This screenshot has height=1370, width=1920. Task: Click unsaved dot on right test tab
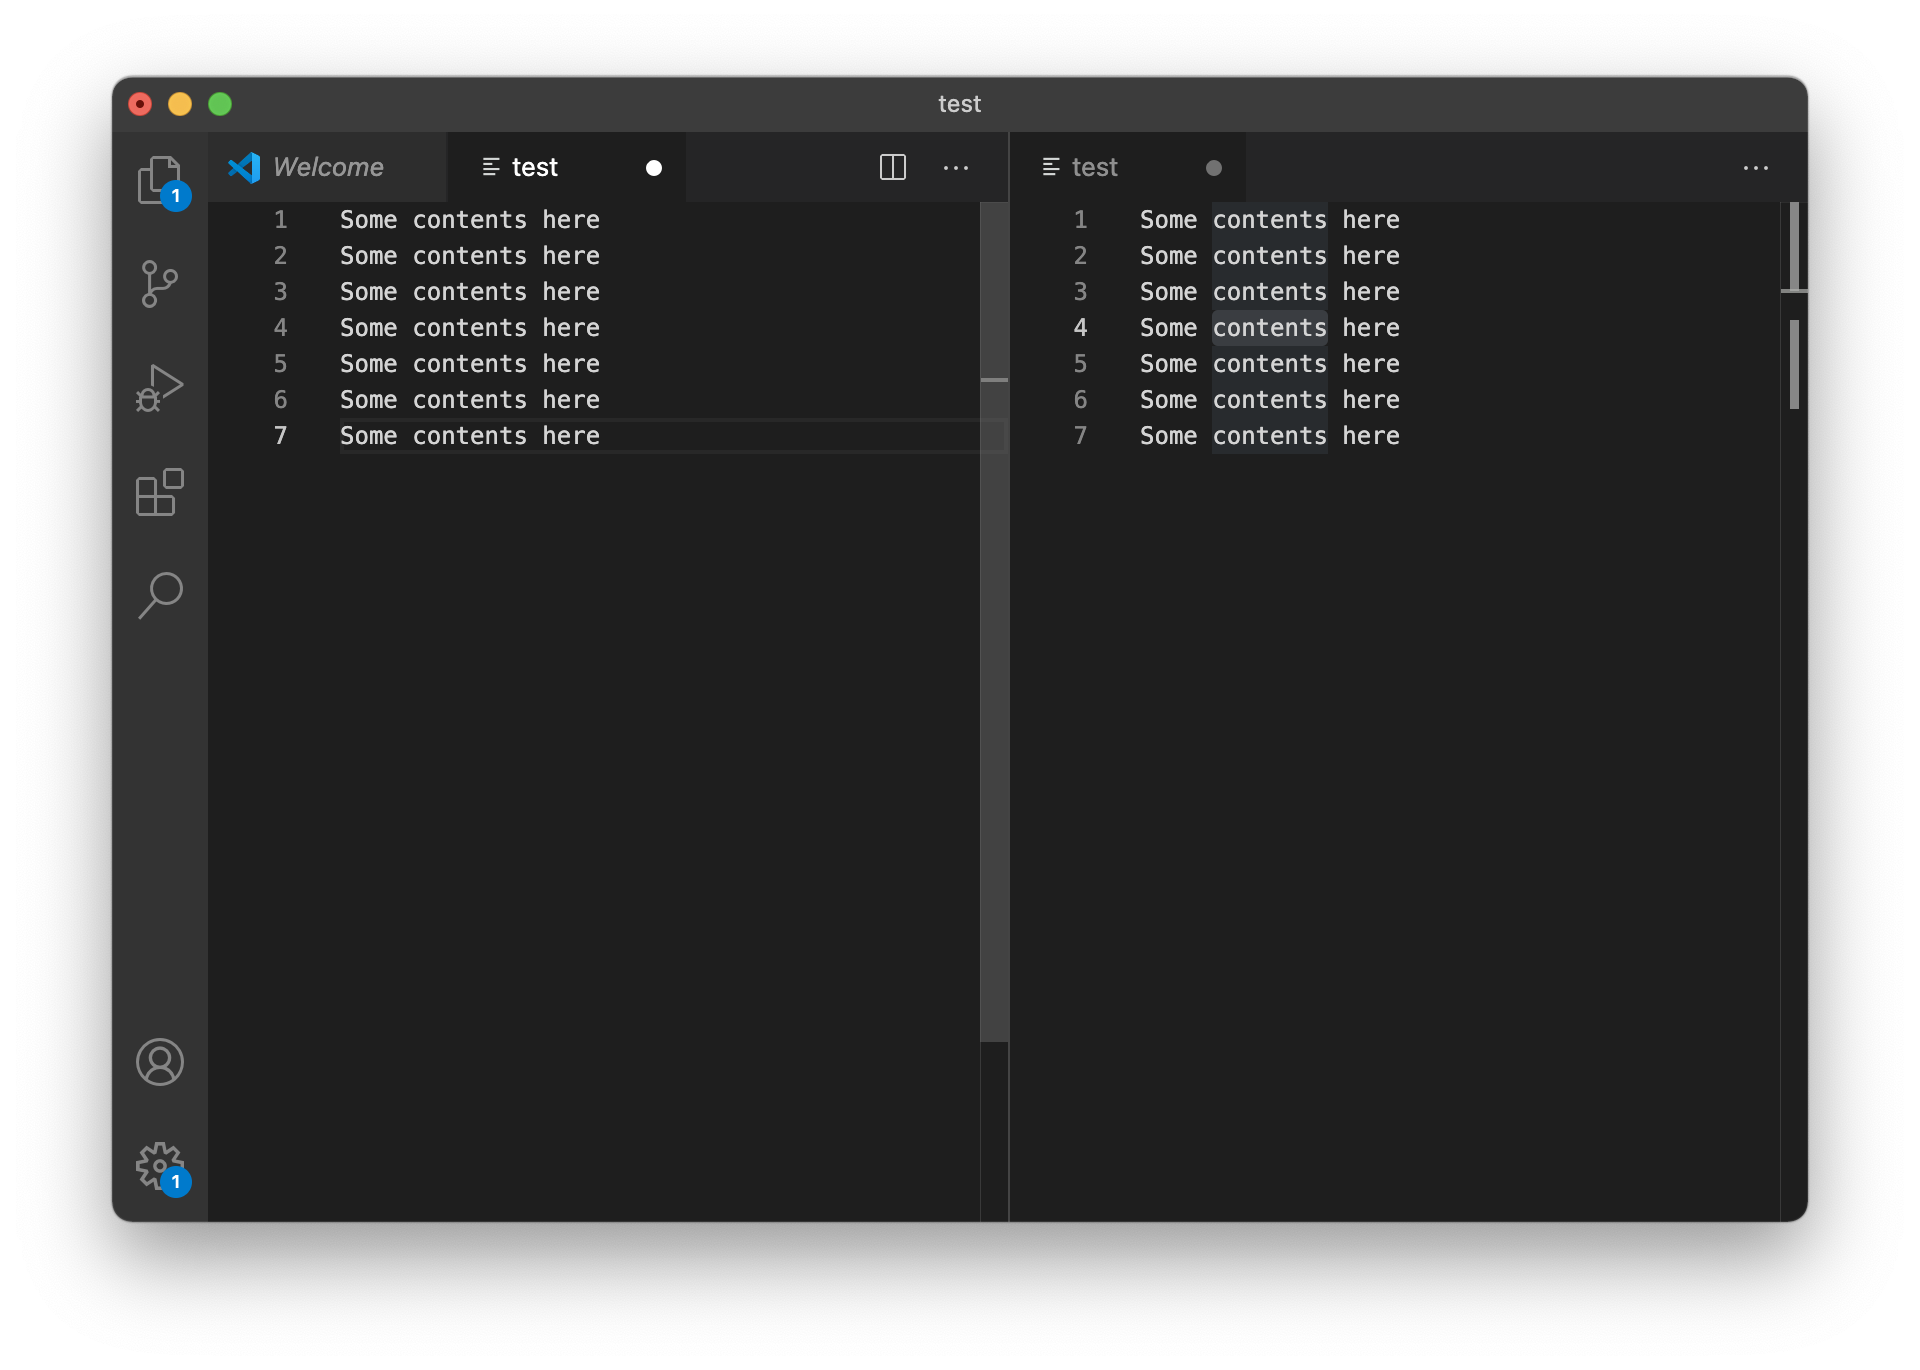(x=1214, y=168)
